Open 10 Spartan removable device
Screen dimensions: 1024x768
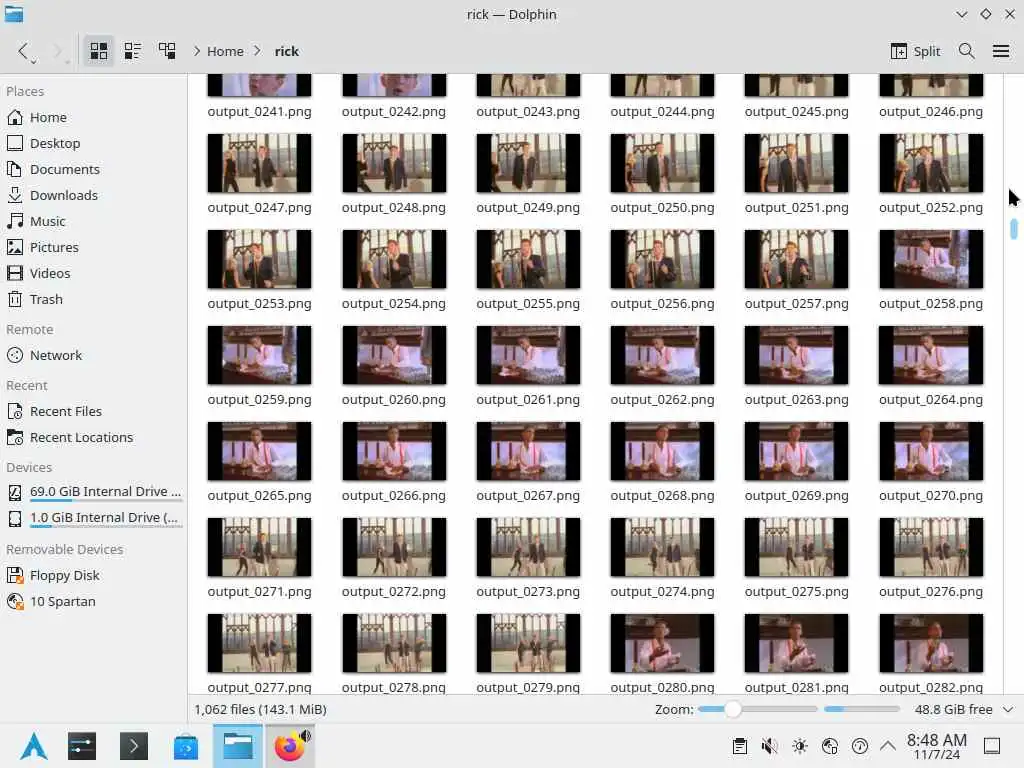[x=93, y=601]
